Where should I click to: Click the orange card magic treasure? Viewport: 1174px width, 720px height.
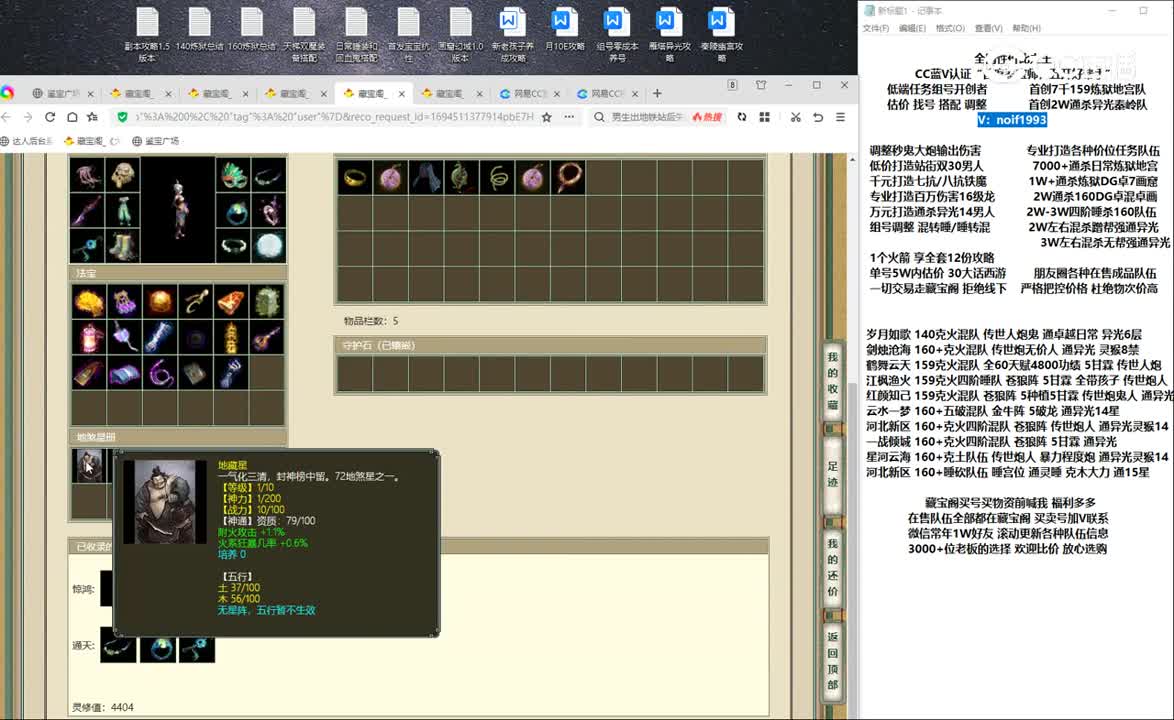[231, 302]
